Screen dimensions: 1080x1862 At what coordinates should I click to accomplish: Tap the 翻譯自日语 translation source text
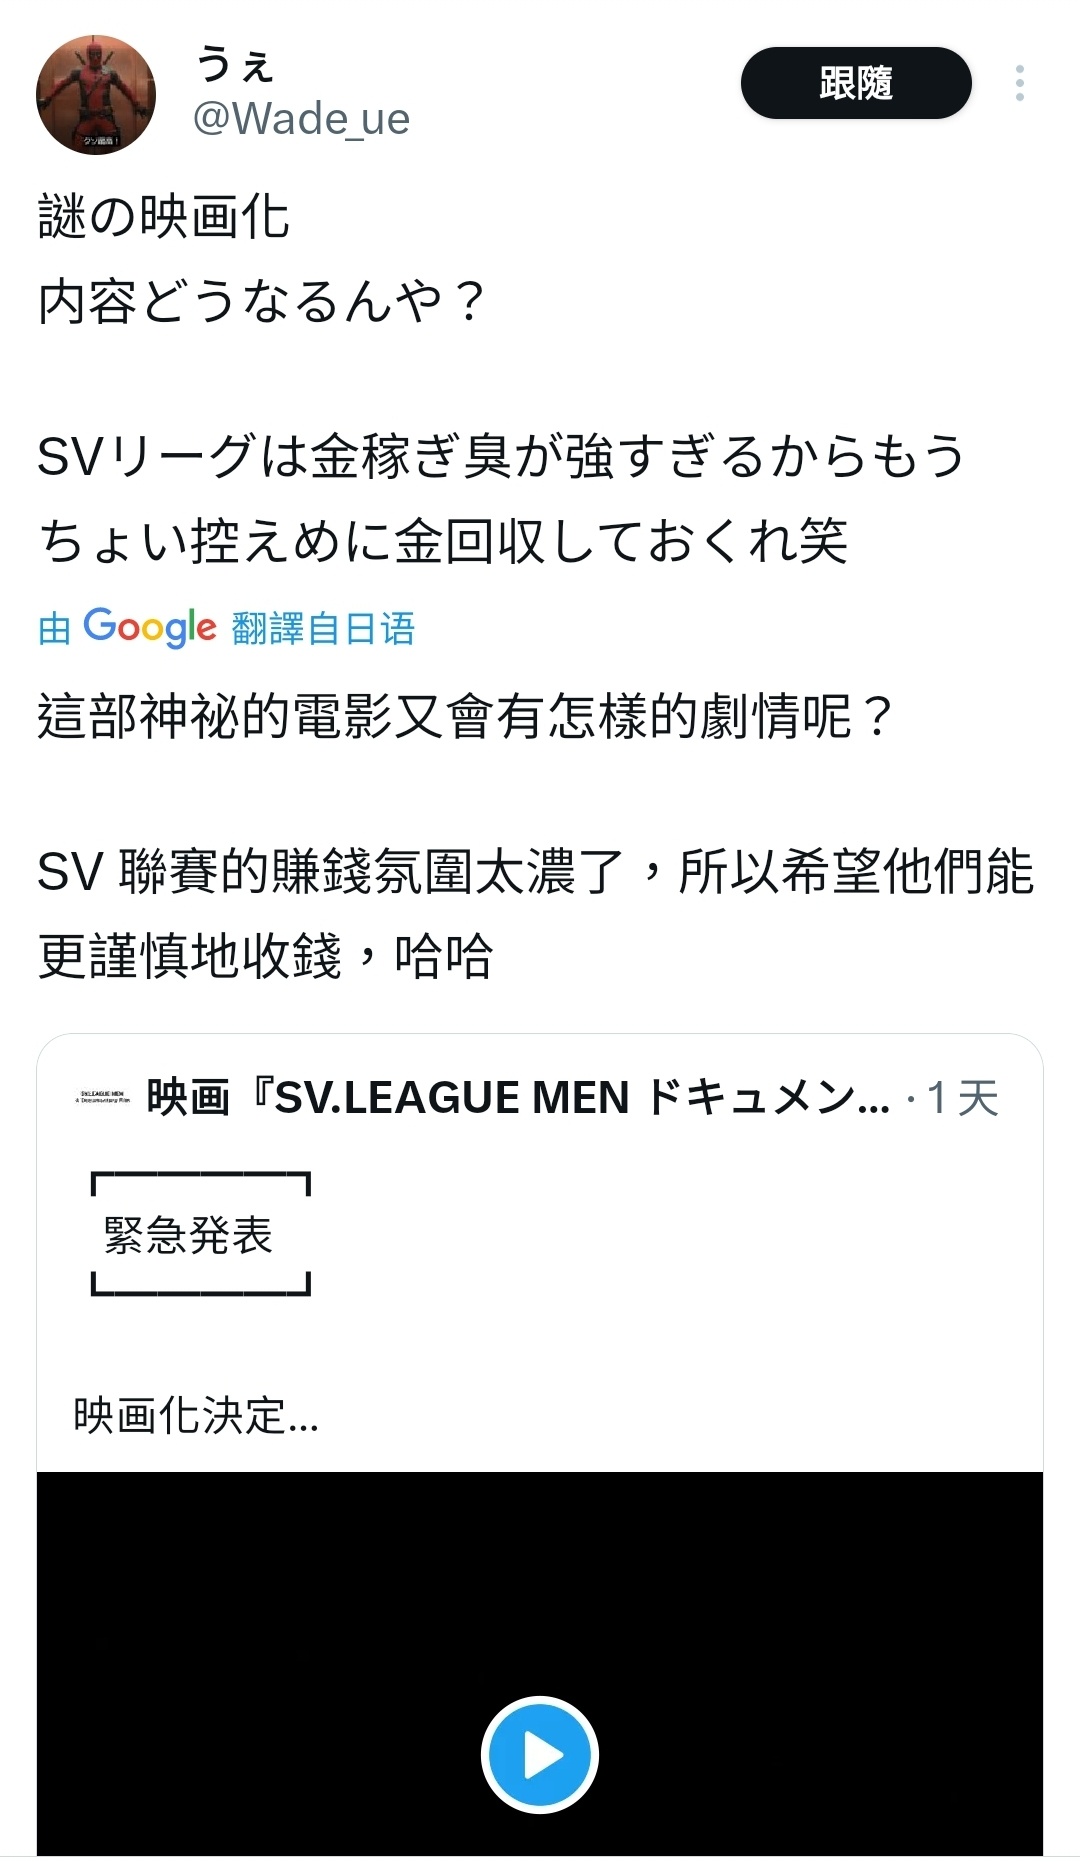[323, 629]
